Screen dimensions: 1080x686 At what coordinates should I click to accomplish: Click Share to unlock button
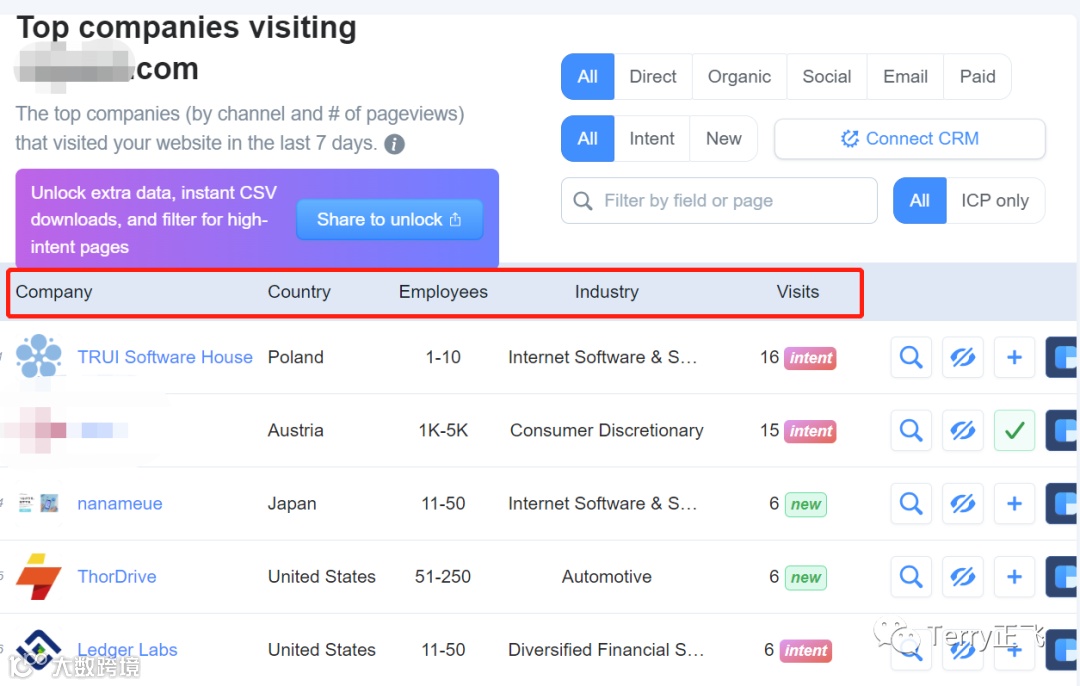389,220
